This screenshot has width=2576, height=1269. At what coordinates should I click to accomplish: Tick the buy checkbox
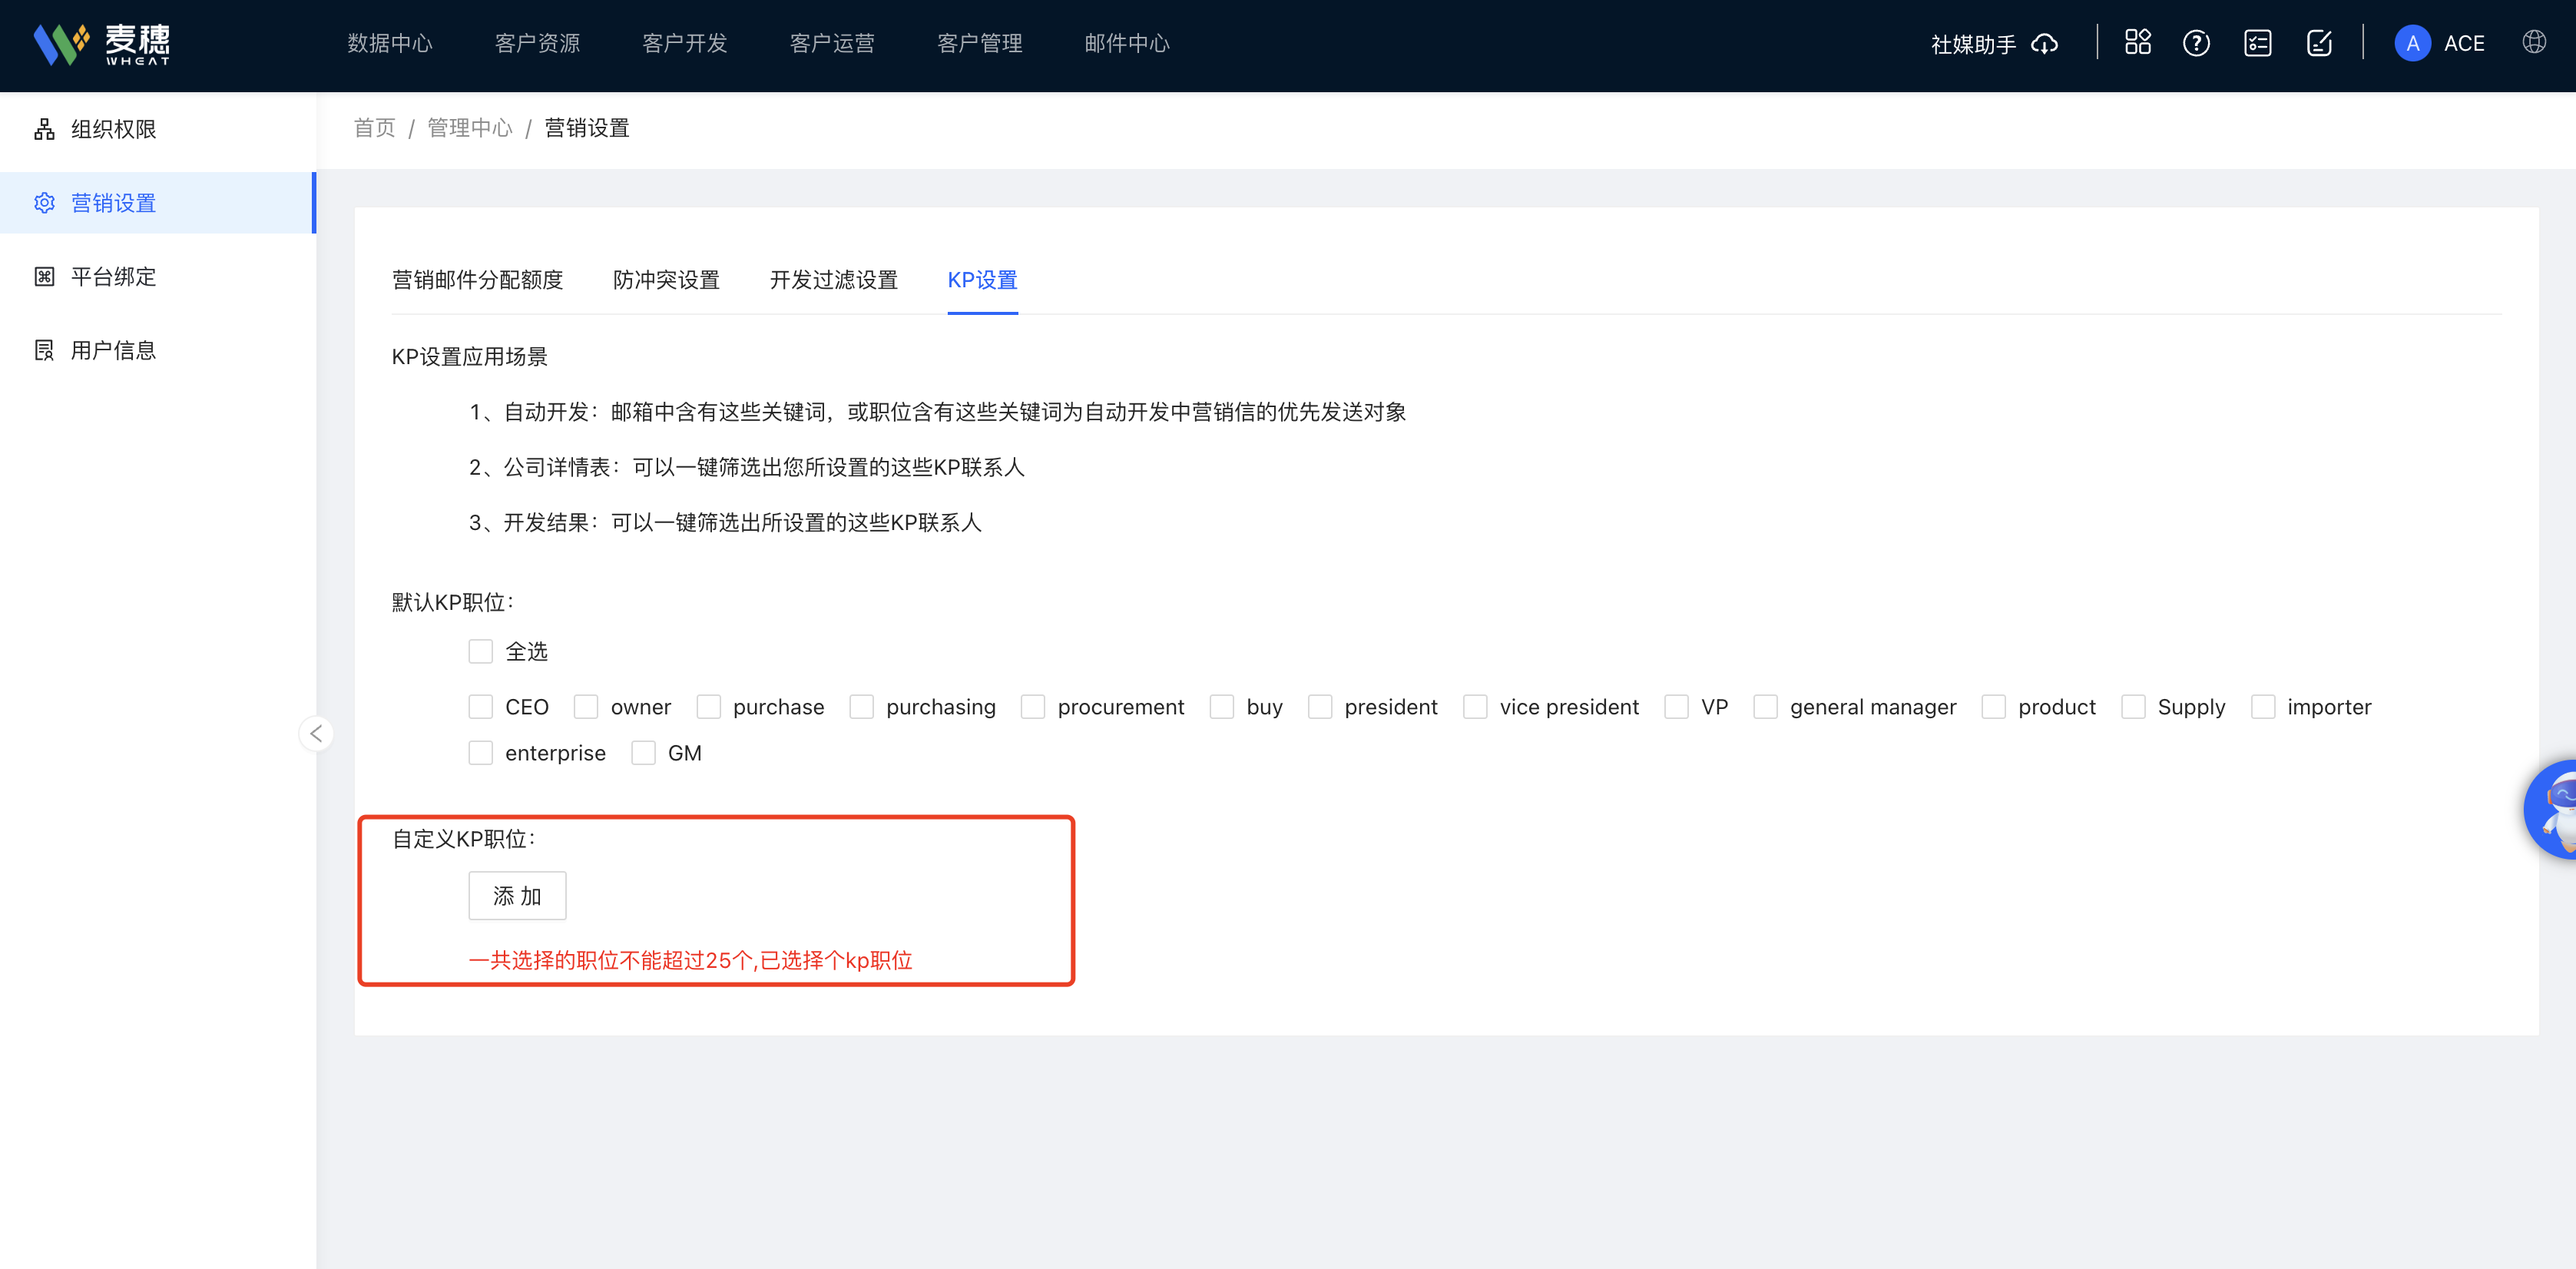click(1222, 707)
